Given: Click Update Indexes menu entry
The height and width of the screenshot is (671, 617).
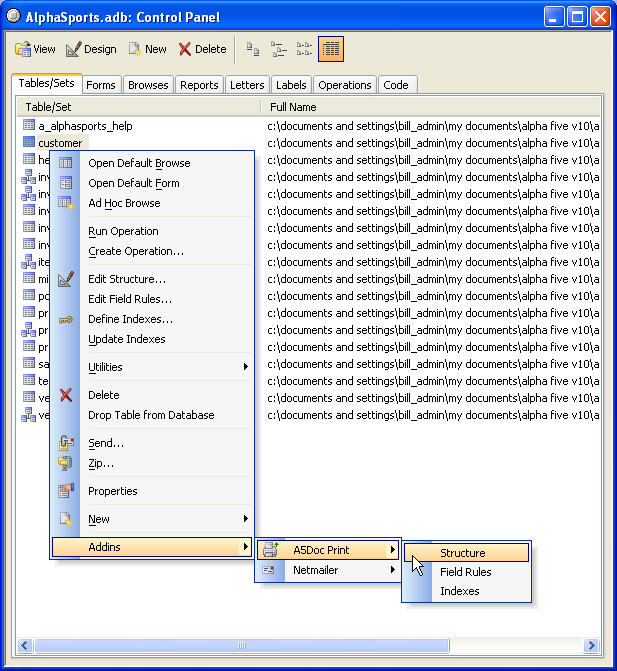Looking at the screenshot, I should [152, 339].
